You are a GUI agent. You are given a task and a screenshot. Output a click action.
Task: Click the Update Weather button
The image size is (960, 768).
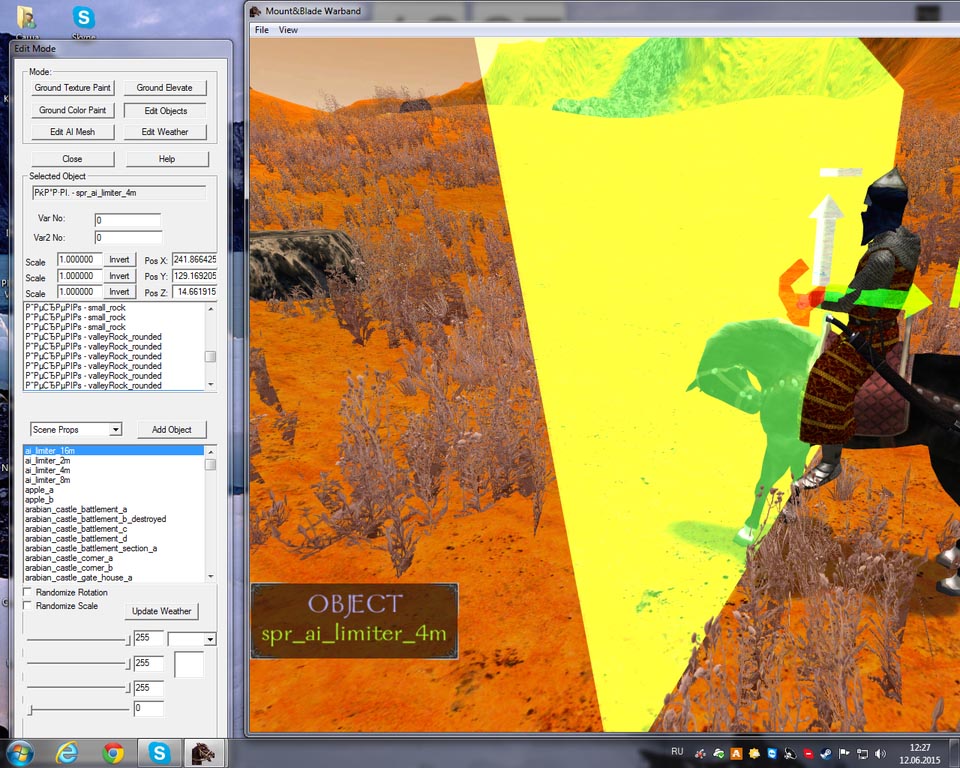[x=161, y=611]
